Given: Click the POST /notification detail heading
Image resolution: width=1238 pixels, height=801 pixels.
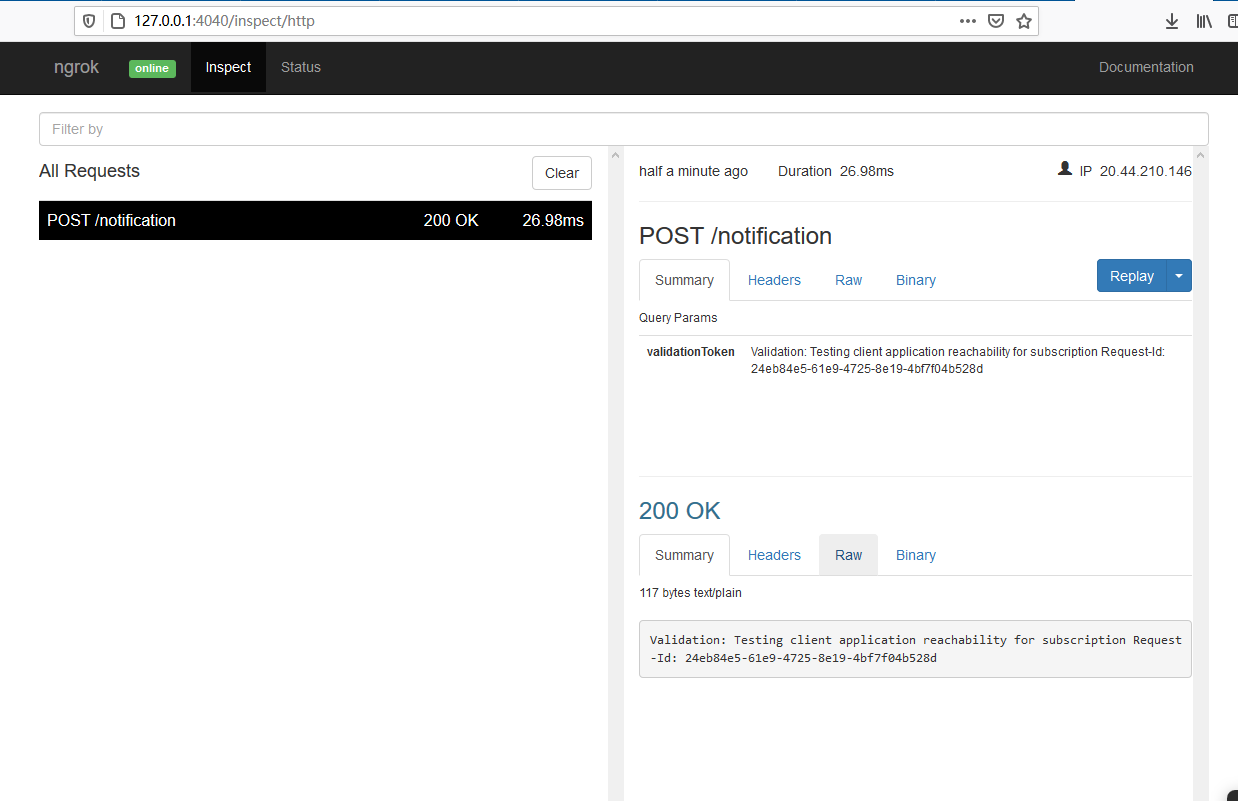Looking at the screenshot, I should click(735, 236).
